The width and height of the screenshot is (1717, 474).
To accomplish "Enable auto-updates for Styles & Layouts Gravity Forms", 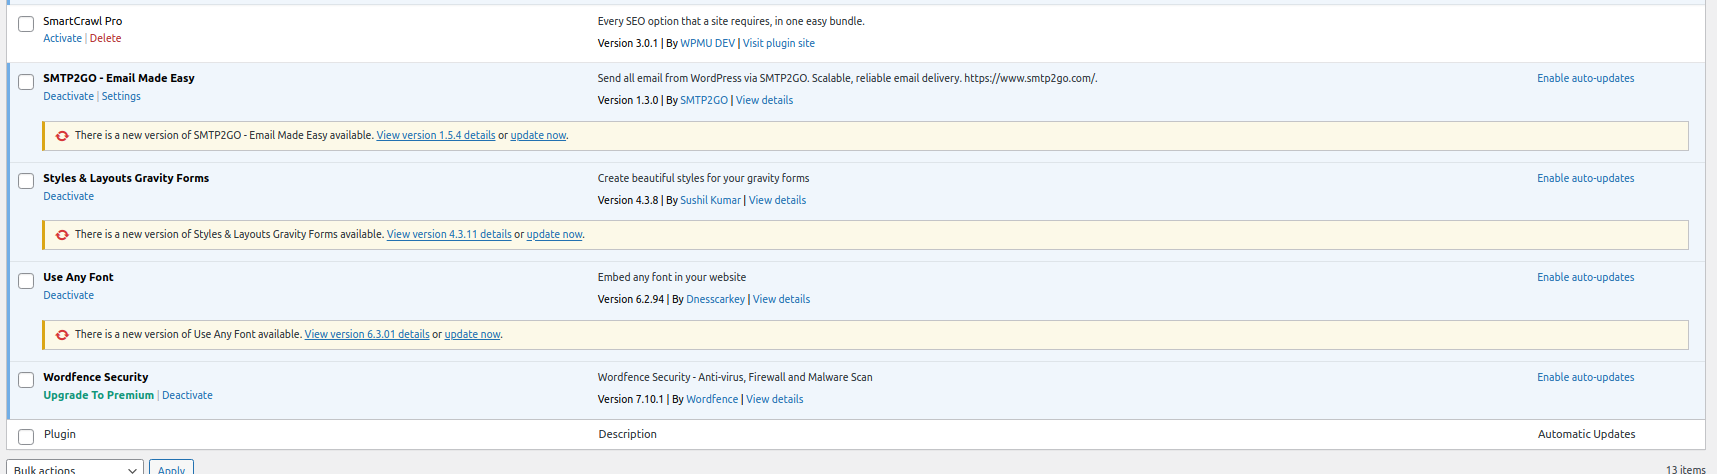I will pos(1585,179).
